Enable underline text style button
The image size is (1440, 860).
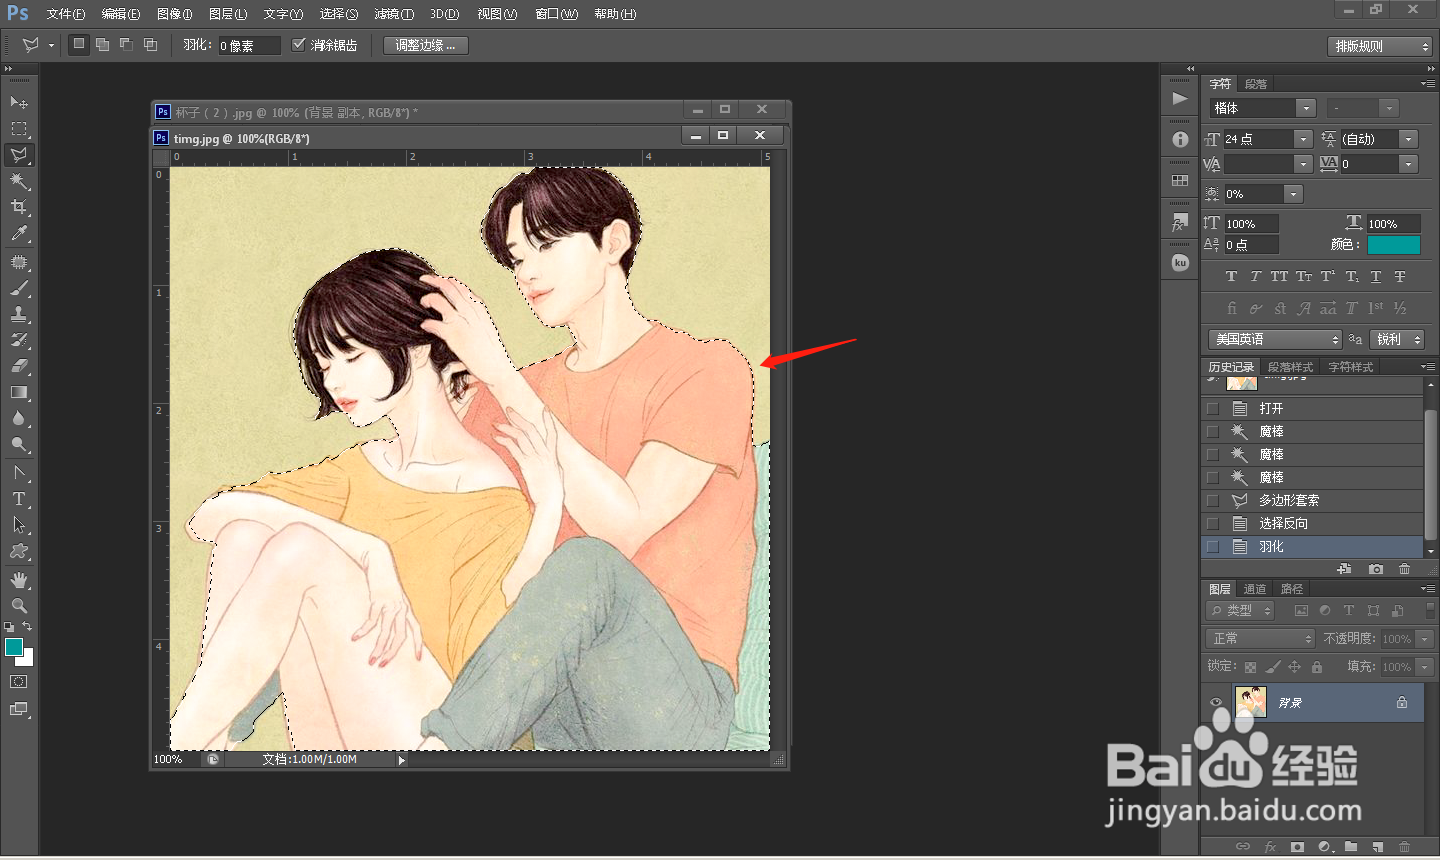[1376, 277]
